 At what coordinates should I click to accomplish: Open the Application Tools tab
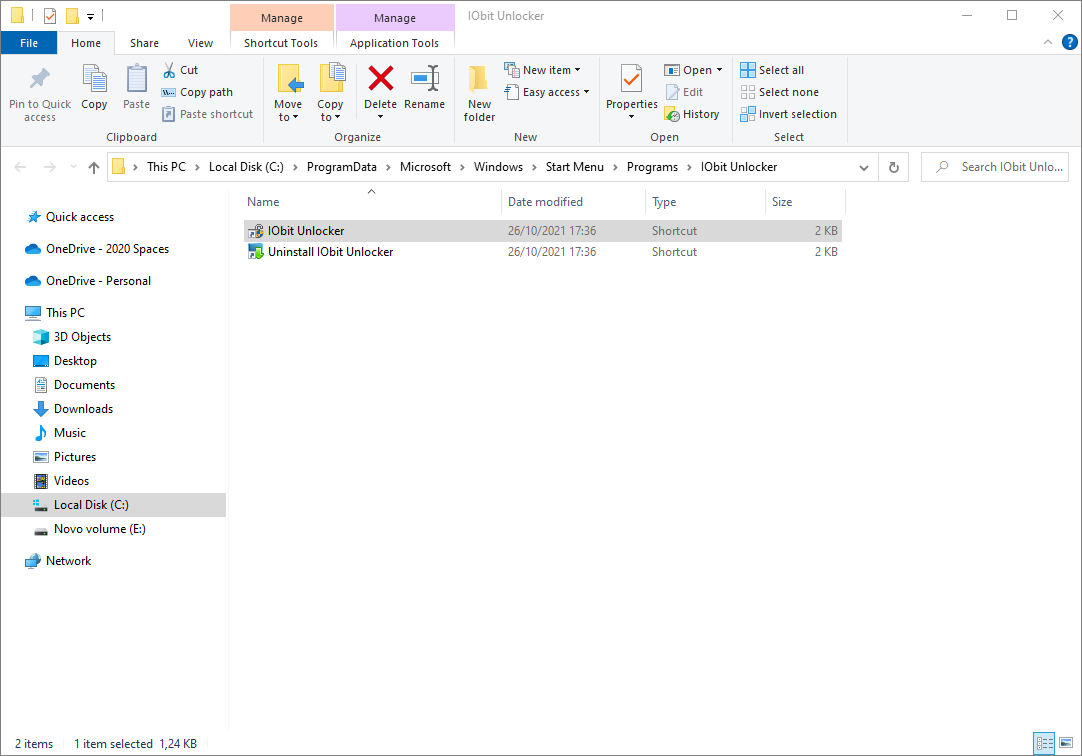click(394, 43)
